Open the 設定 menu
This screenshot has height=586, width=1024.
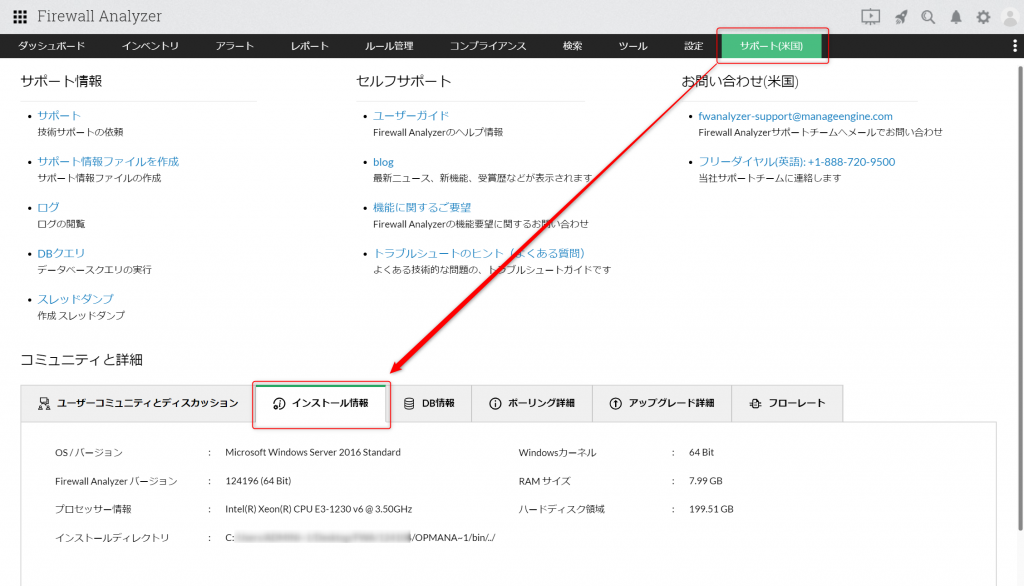[694, 46]
